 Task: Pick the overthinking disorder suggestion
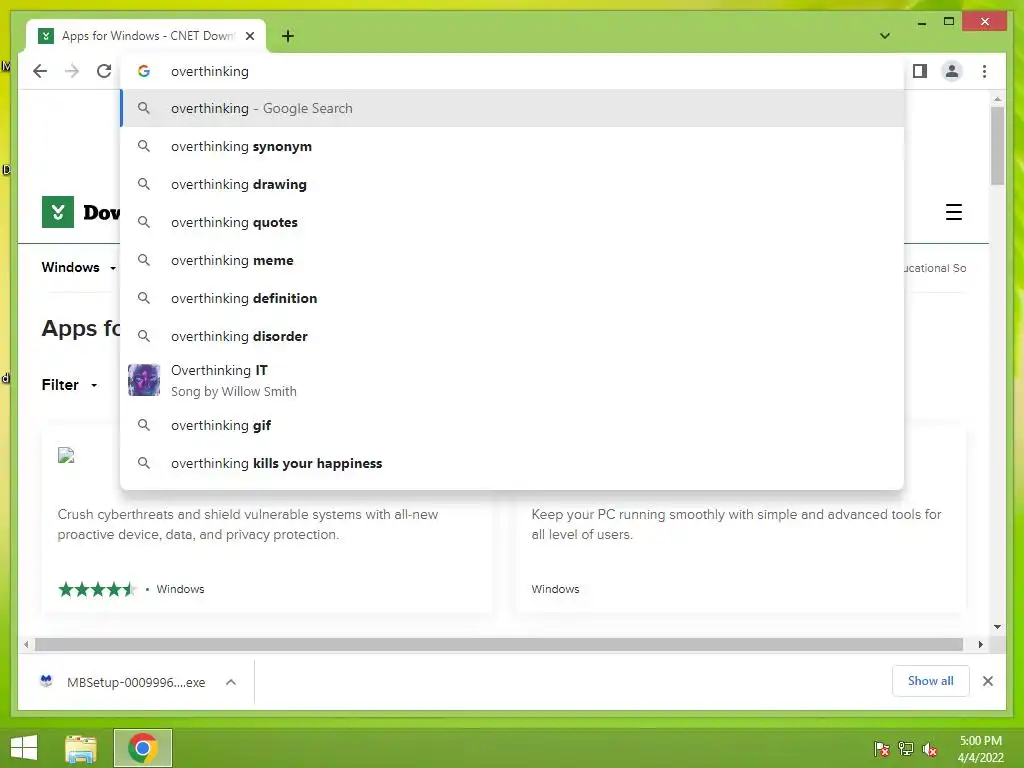(x=512, y=336)
